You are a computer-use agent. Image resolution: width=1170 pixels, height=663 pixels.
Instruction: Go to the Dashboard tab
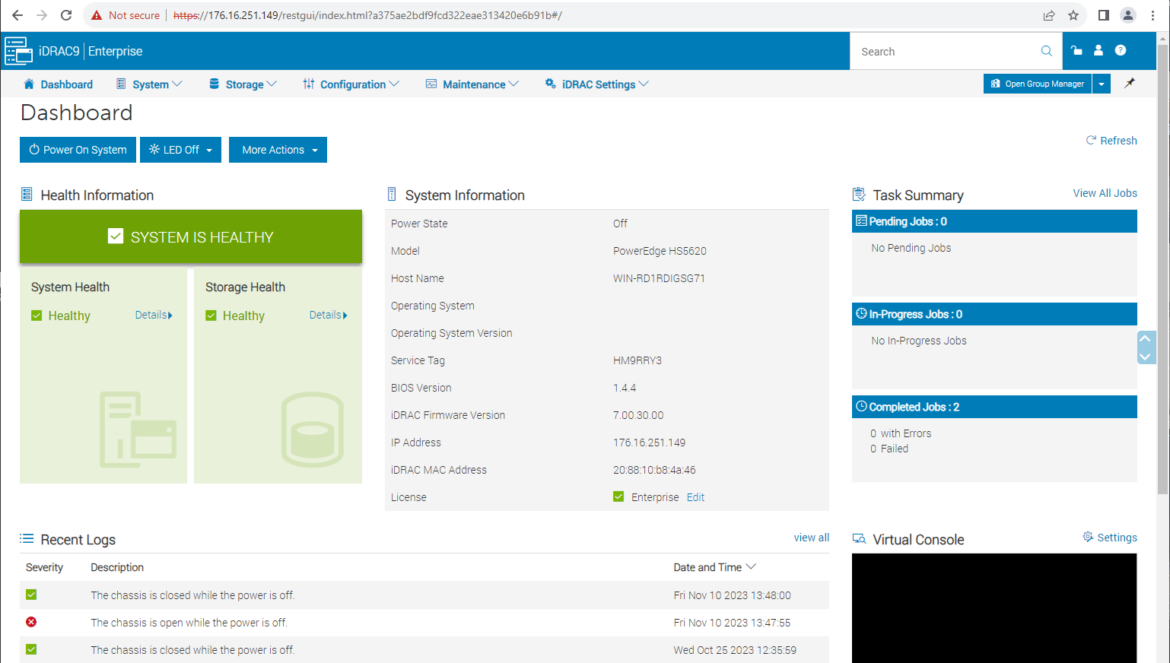pyautogui.click(x=58, y=84)
